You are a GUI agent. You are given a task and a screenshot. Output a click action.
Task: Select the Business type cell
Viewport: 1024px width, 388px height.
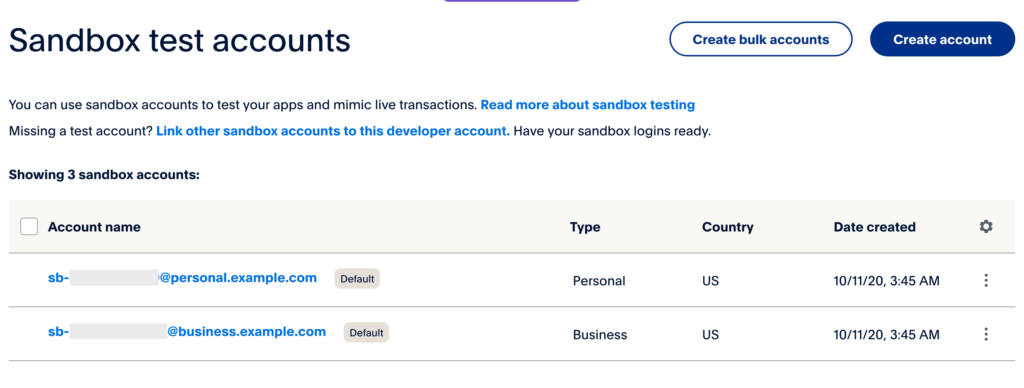[600, 334]
